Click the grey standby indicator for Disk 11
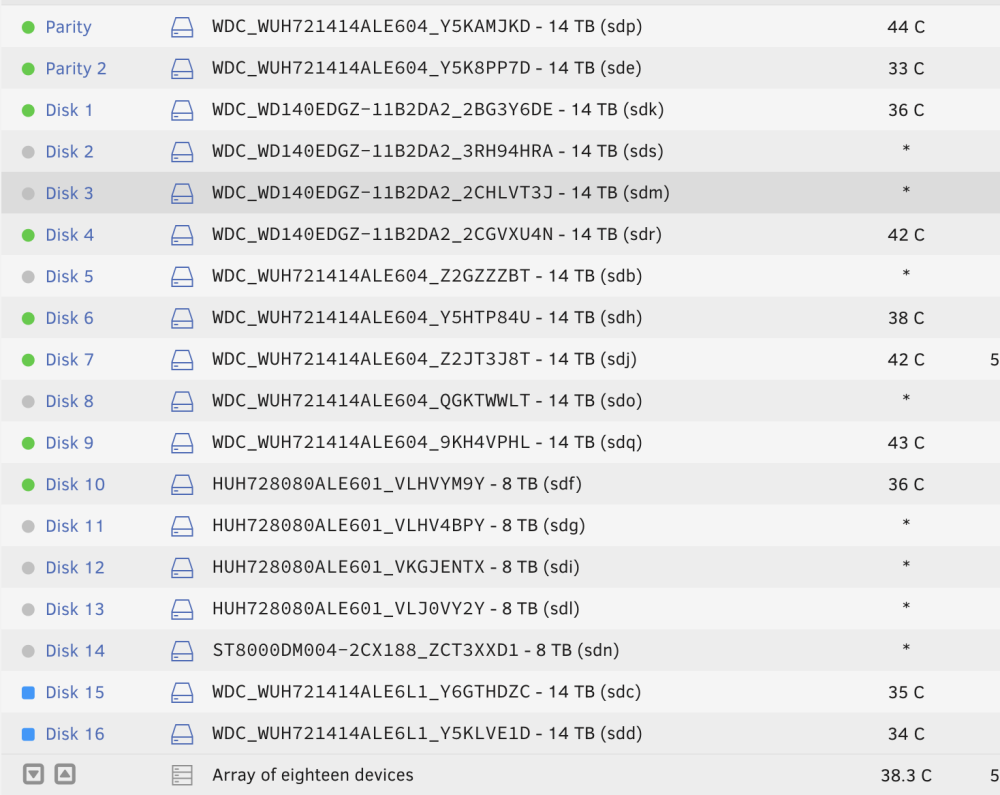The image size is (1000, 795). [x=28, y=526]
